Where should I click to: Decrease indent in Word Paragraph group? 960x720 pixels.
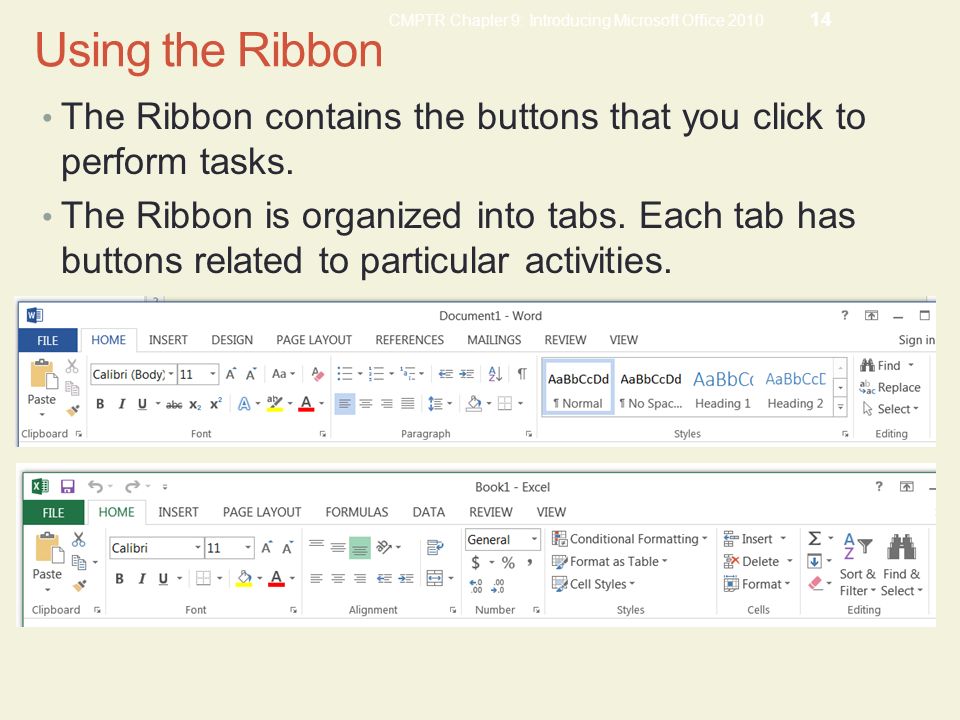click(446, 373)
